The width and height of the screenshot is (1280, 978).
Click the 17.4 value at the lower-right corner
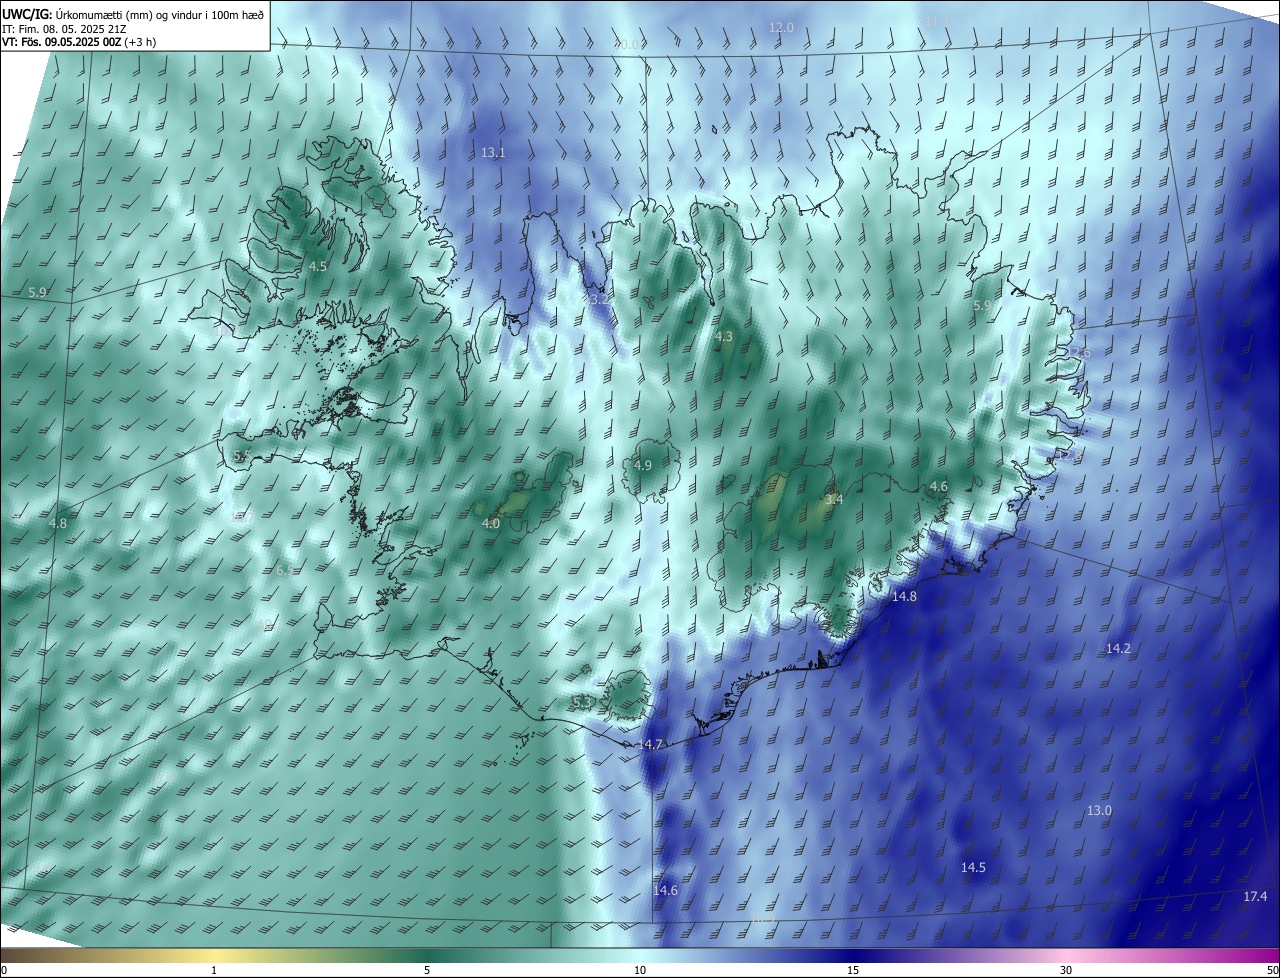[1255, 897]
